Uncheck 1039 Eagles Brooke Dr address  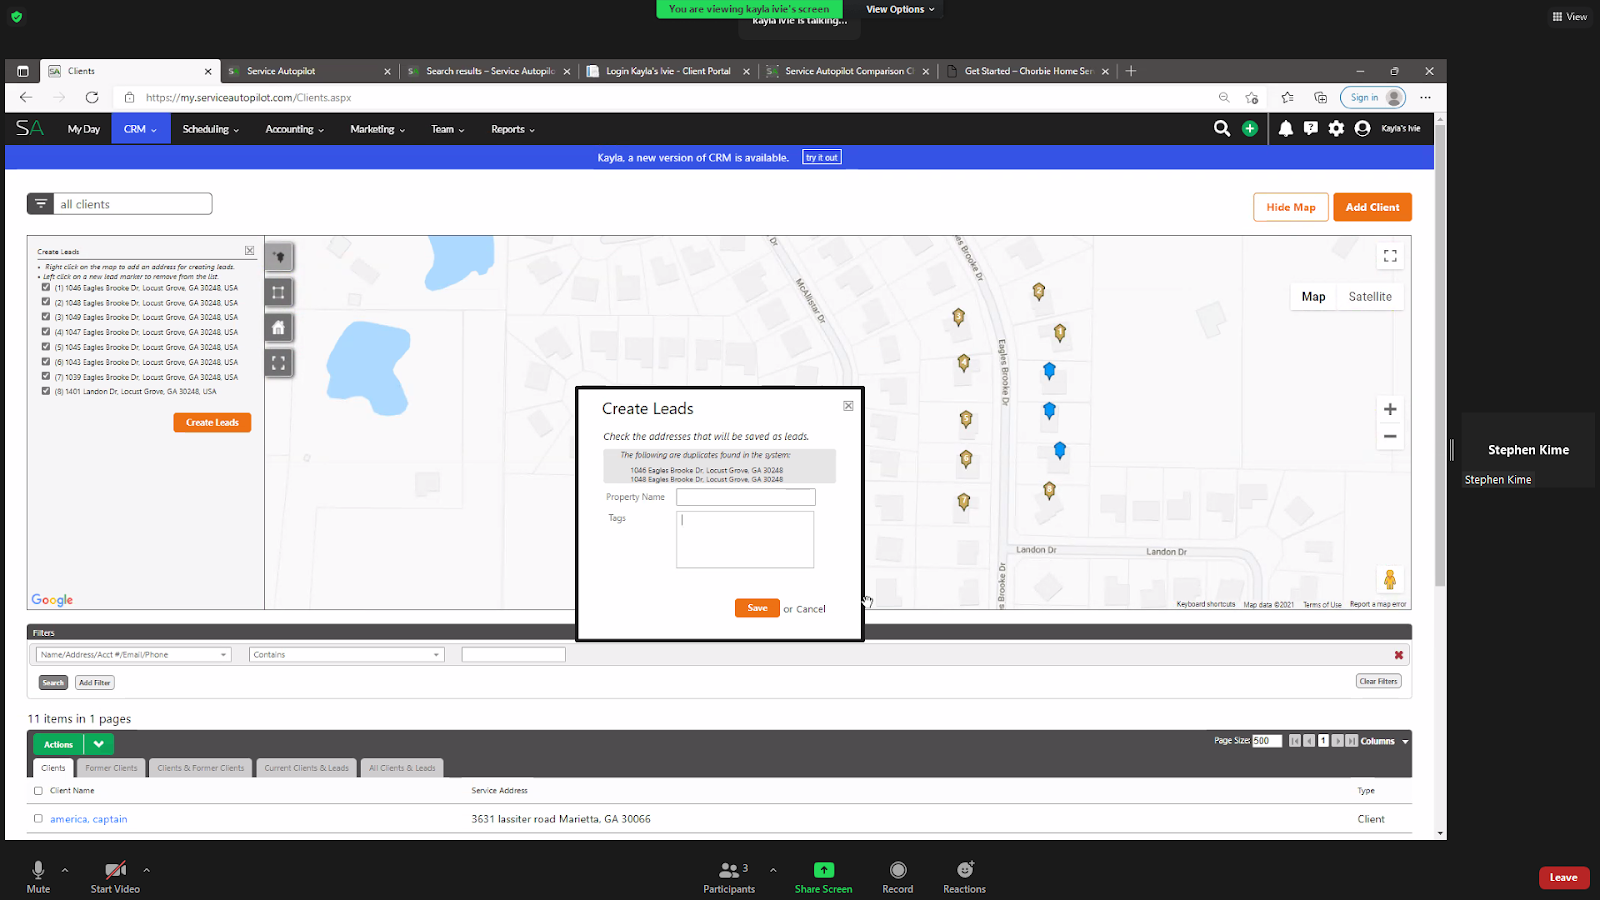tap(46, 376)
